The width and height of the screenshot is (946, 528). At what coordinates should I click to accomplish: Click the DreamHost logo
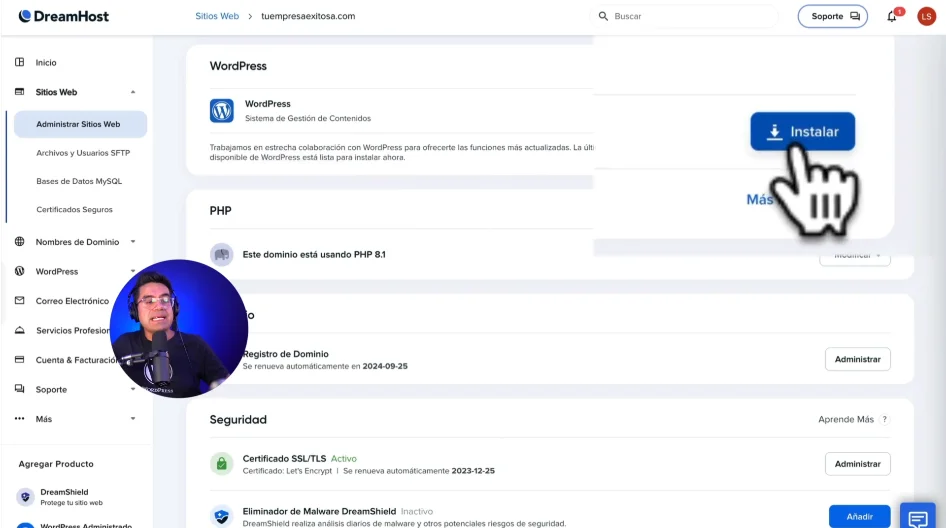63,16
